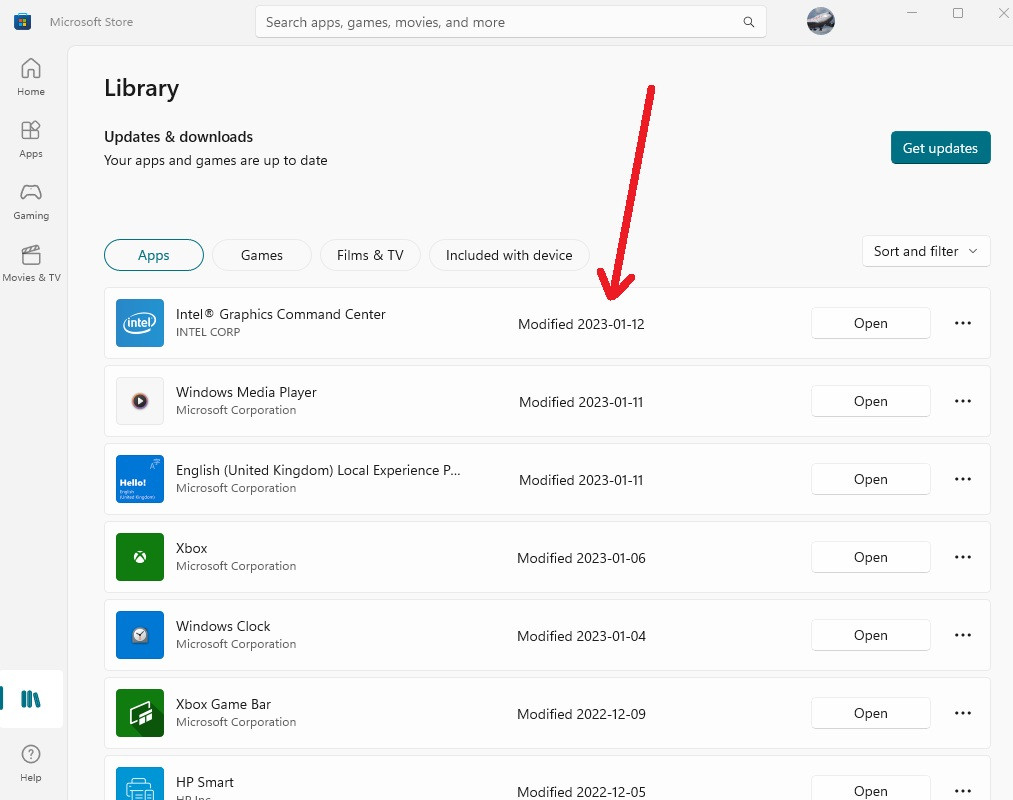Click the Xbox Game Bar title text

(223, 704)
